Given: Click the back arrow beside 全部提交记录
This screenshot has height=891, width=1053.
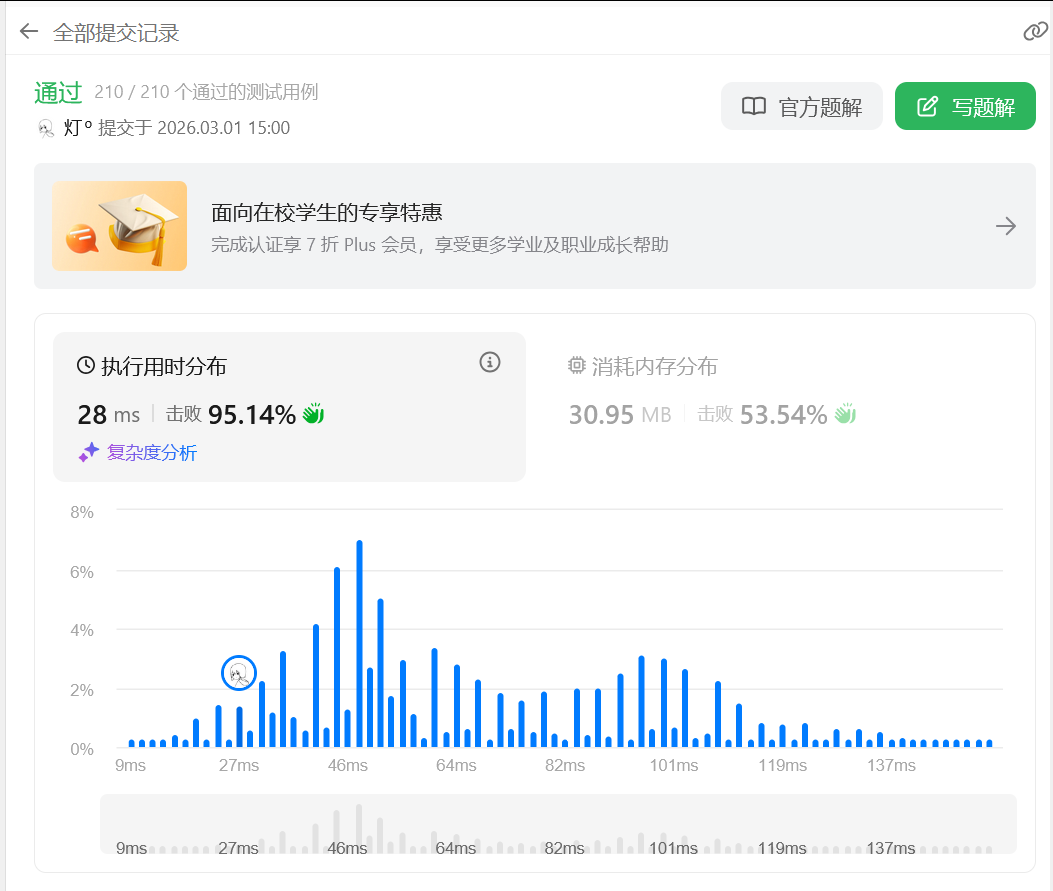Looking at the screenshot, I should click(28, 31).
